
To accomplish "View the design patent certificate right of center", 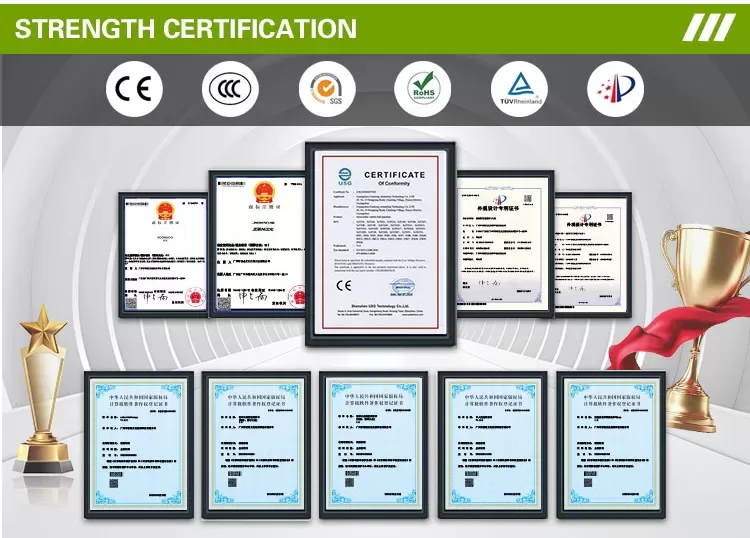I will pyautogui.click(x=505, y=243).
